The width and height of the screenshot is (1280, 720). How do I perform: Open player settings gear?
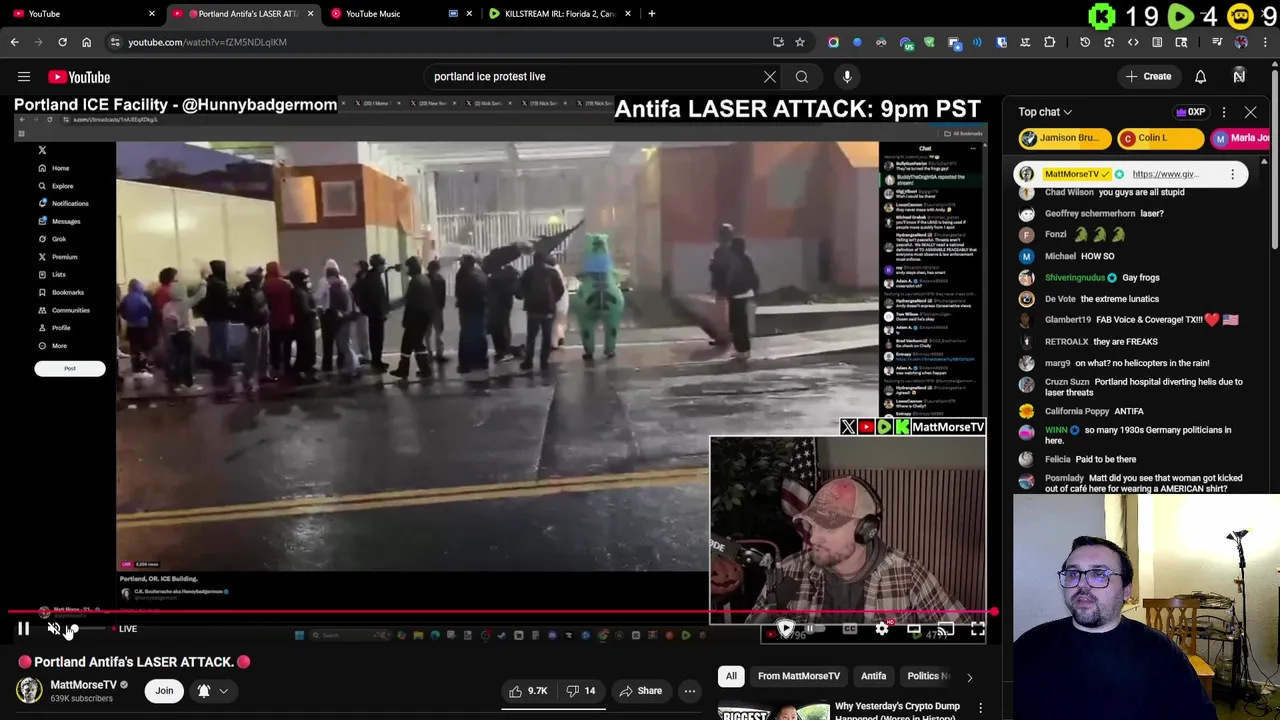pyautogui.click(x=881, y=629)
